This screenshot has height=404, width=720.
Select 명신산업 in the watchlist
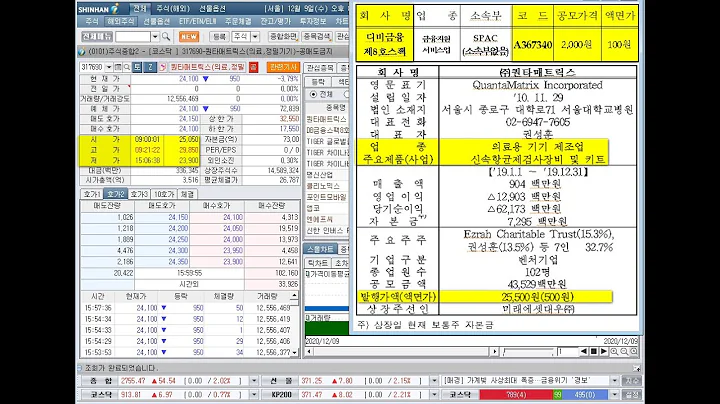click(x=320, y=175)
